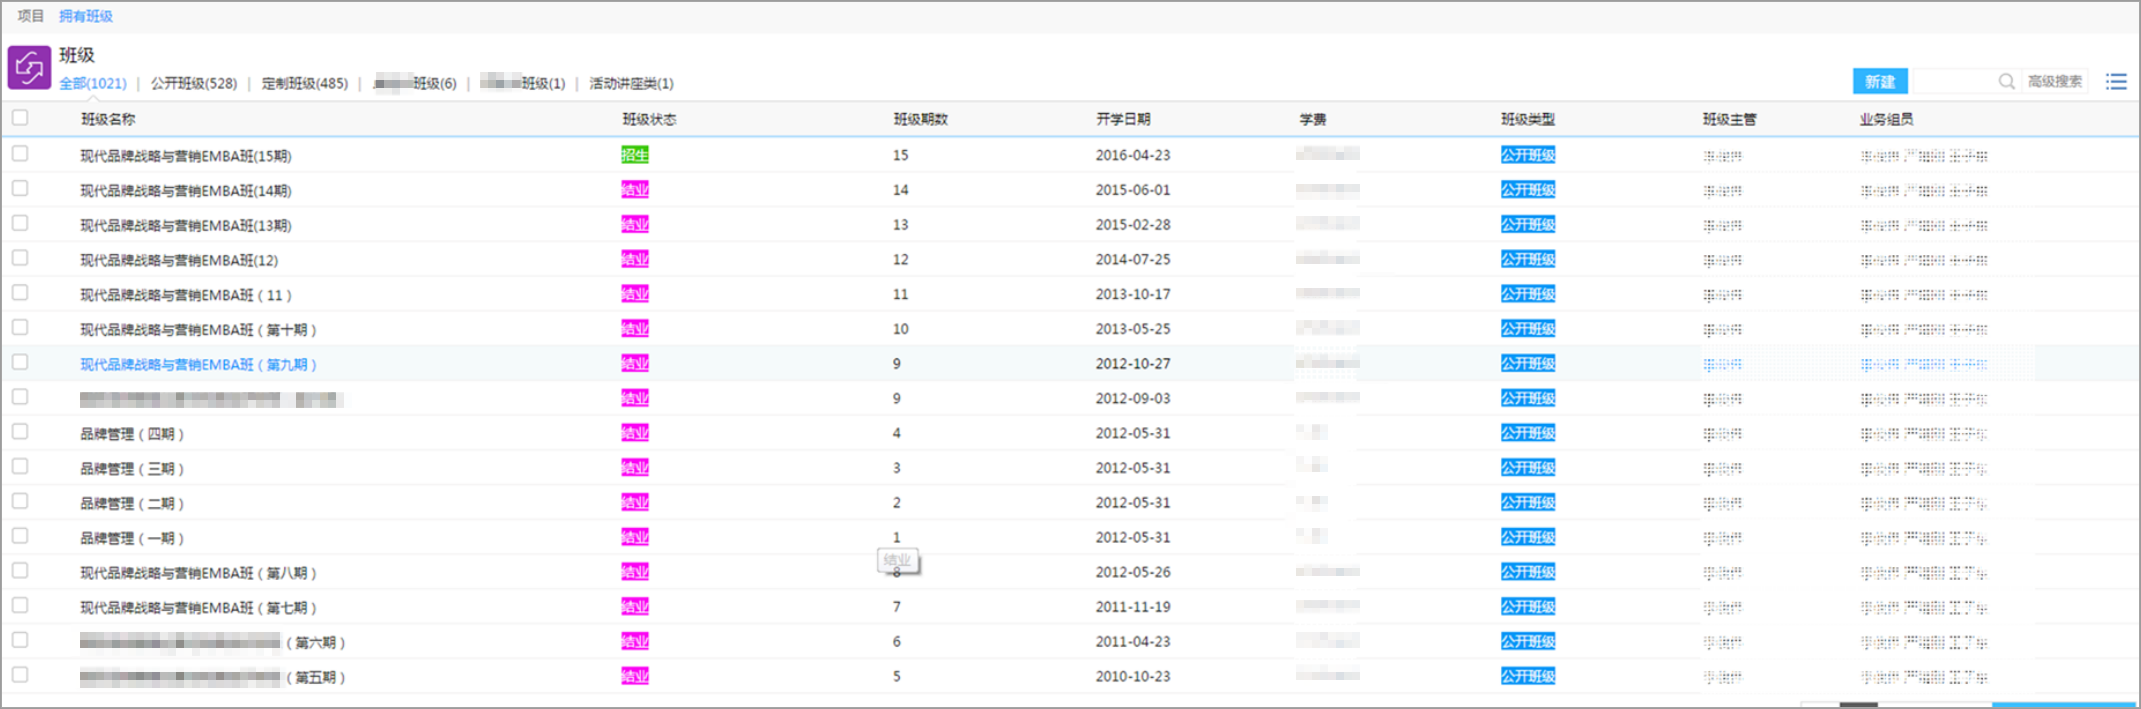2141x709 pixels.
Task: Check the row for EMBA班(15期)
Action: (20, 154)
